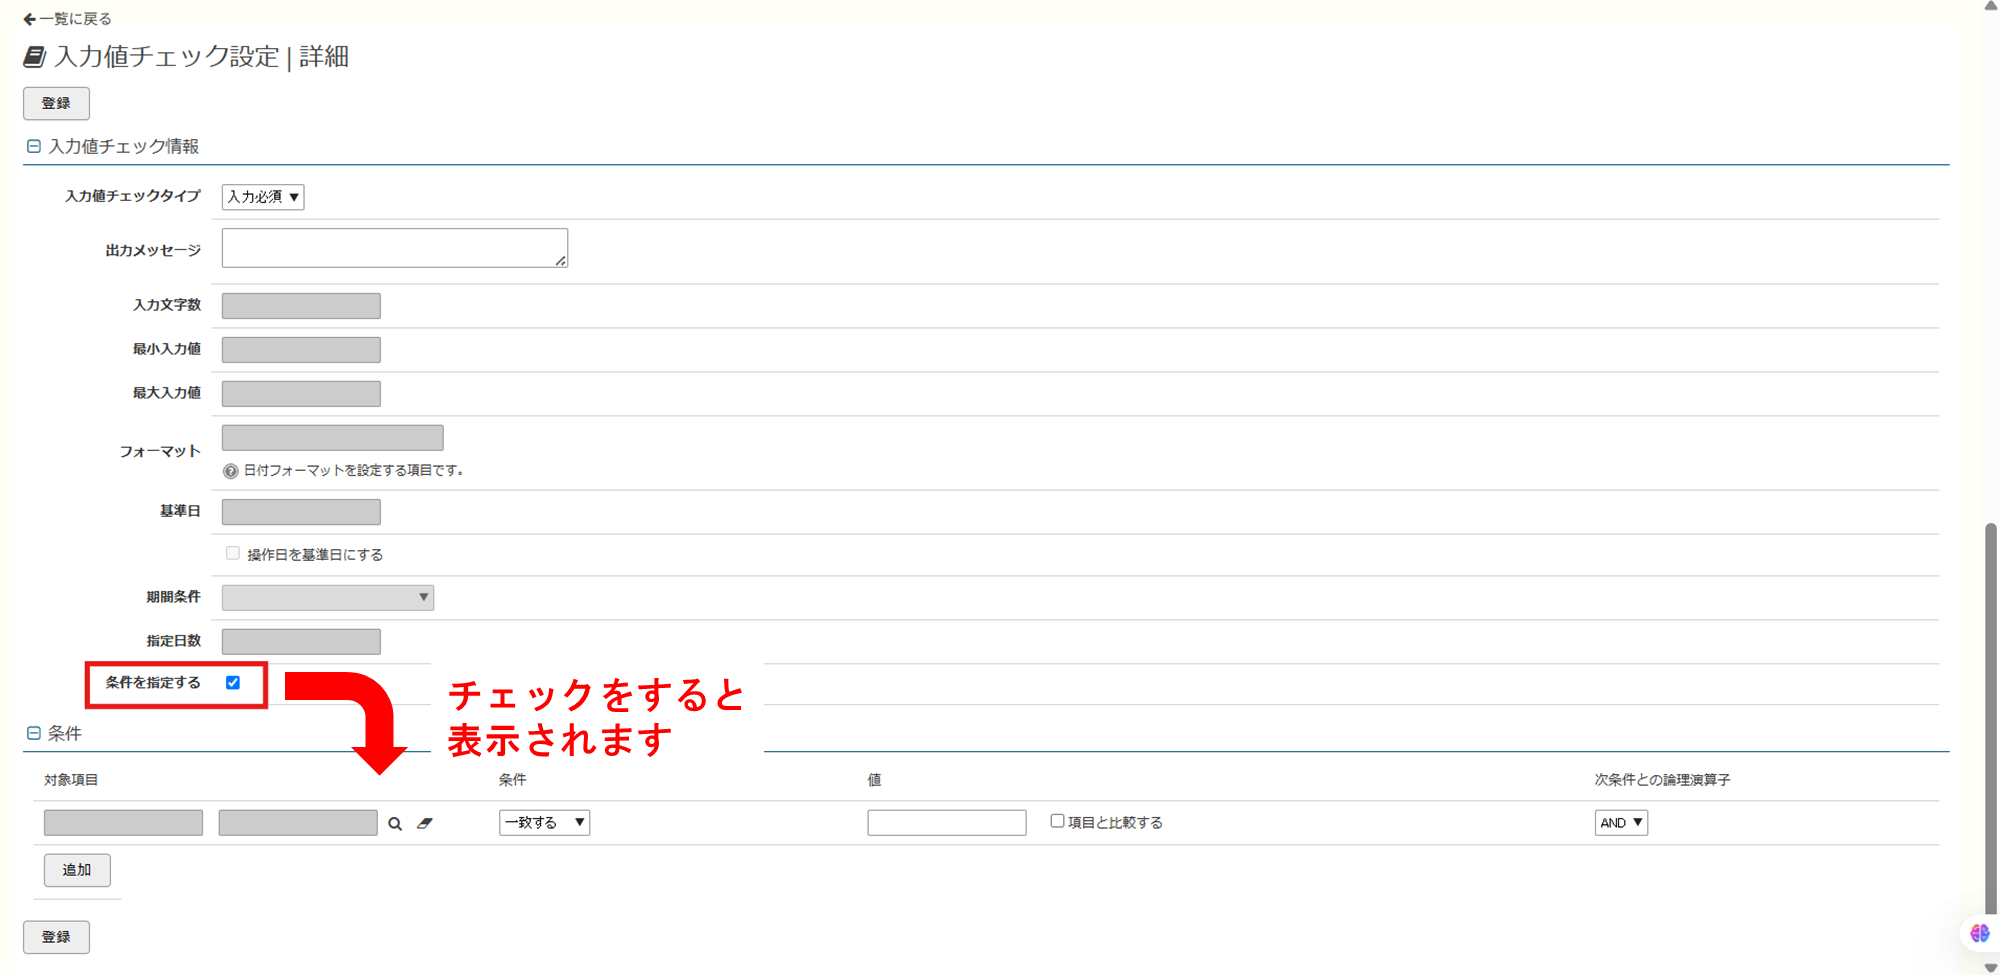Open the 入力値チェックタイプ dropdown

pyautogui.click(x=263, y=197)
